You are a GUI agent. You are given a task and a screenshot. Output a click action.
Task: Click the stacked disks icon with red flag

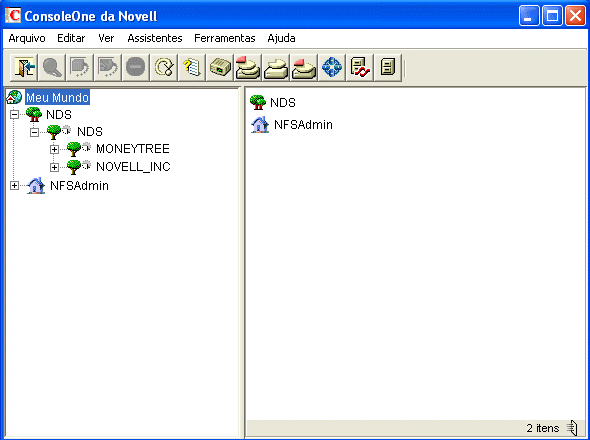point(248,68)
